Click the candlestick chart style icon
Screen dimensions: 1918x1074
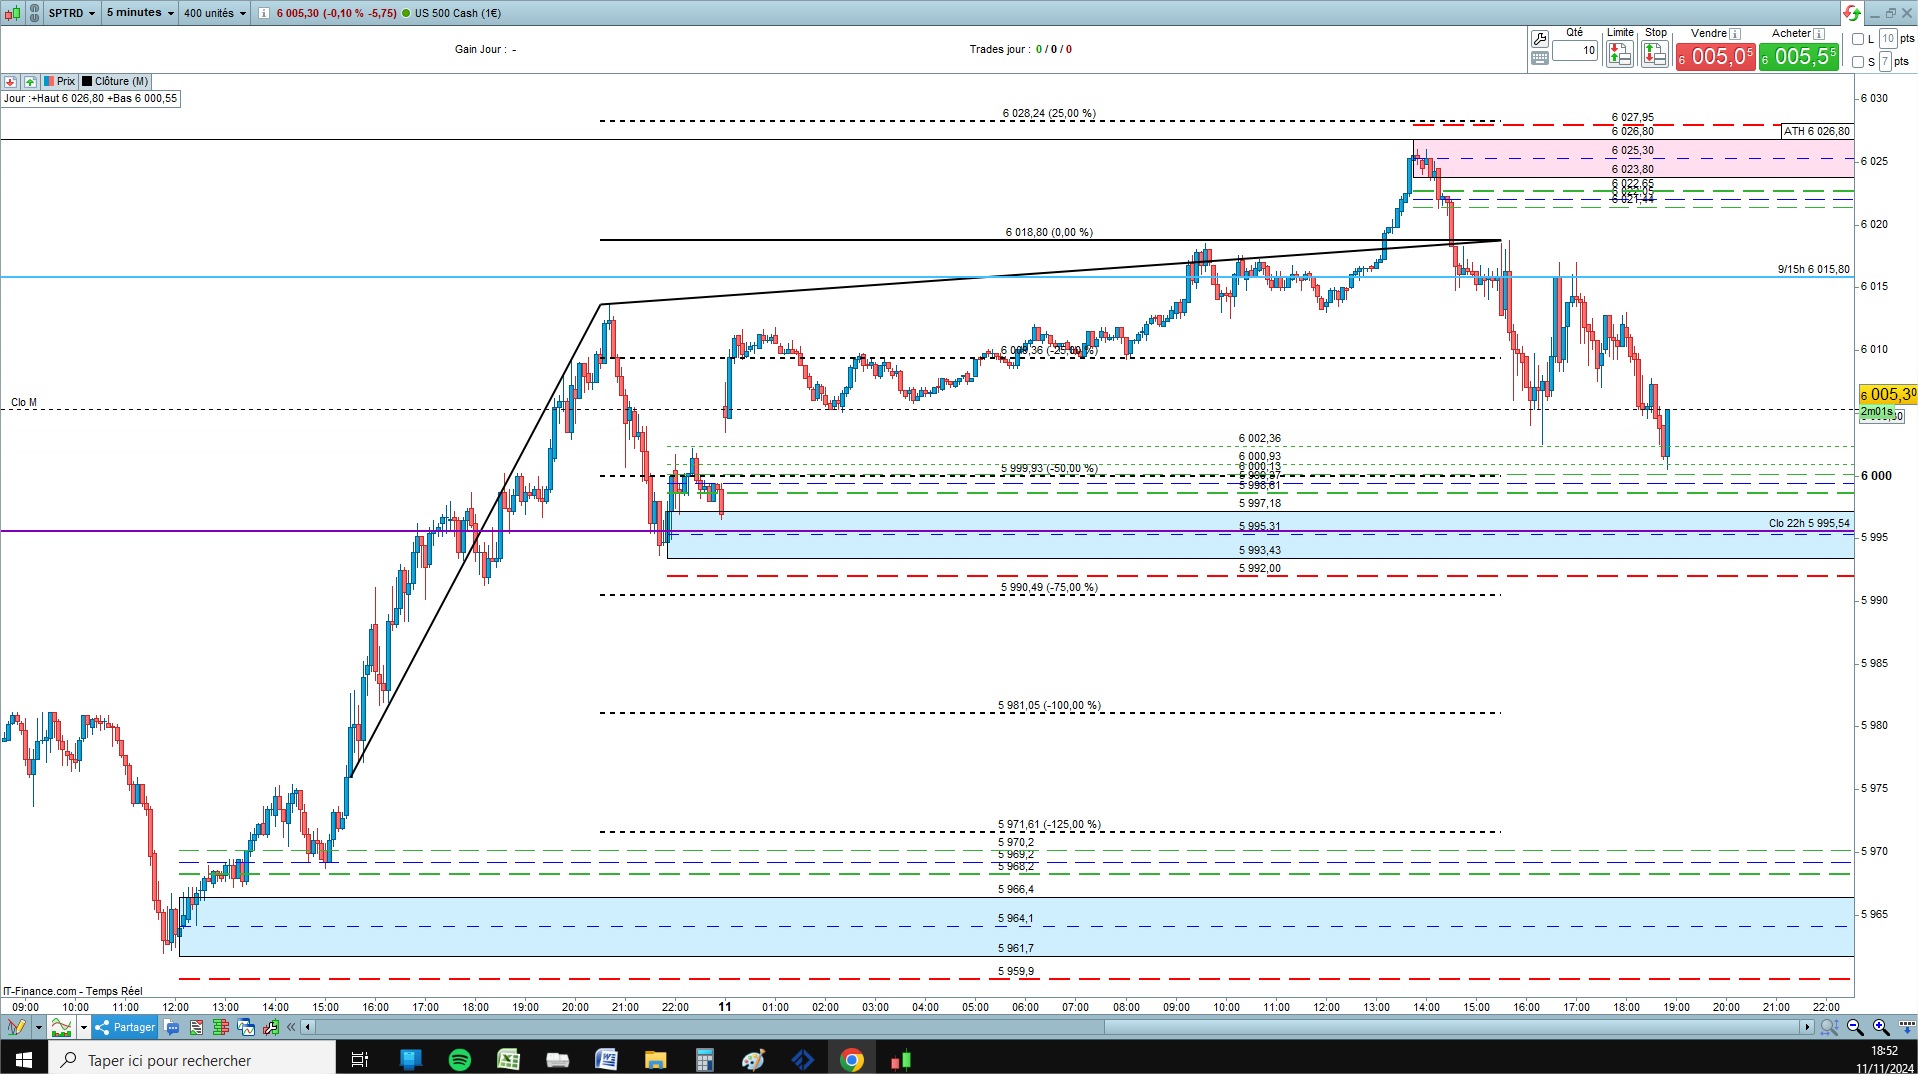pos(13,13)
